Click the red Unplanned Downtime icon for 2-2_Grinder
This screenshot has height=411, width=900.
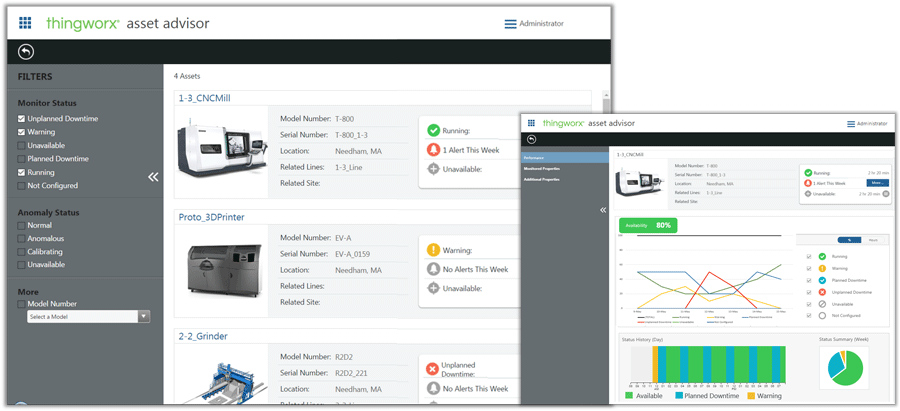433,368
